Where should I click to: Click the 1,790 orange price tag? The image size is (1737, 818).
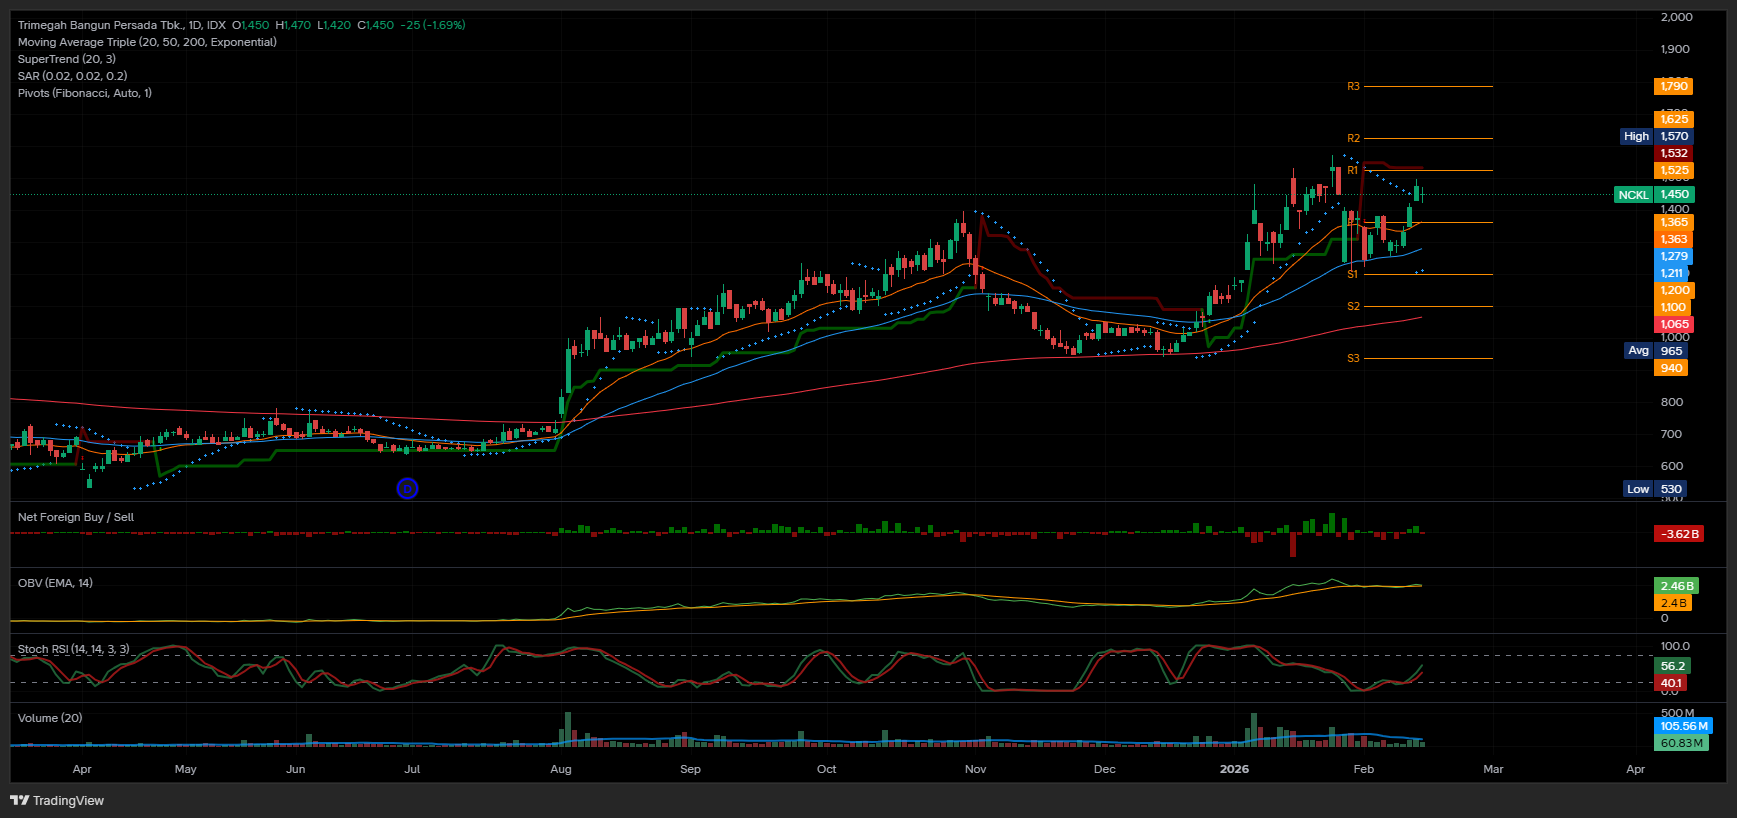1673,86
